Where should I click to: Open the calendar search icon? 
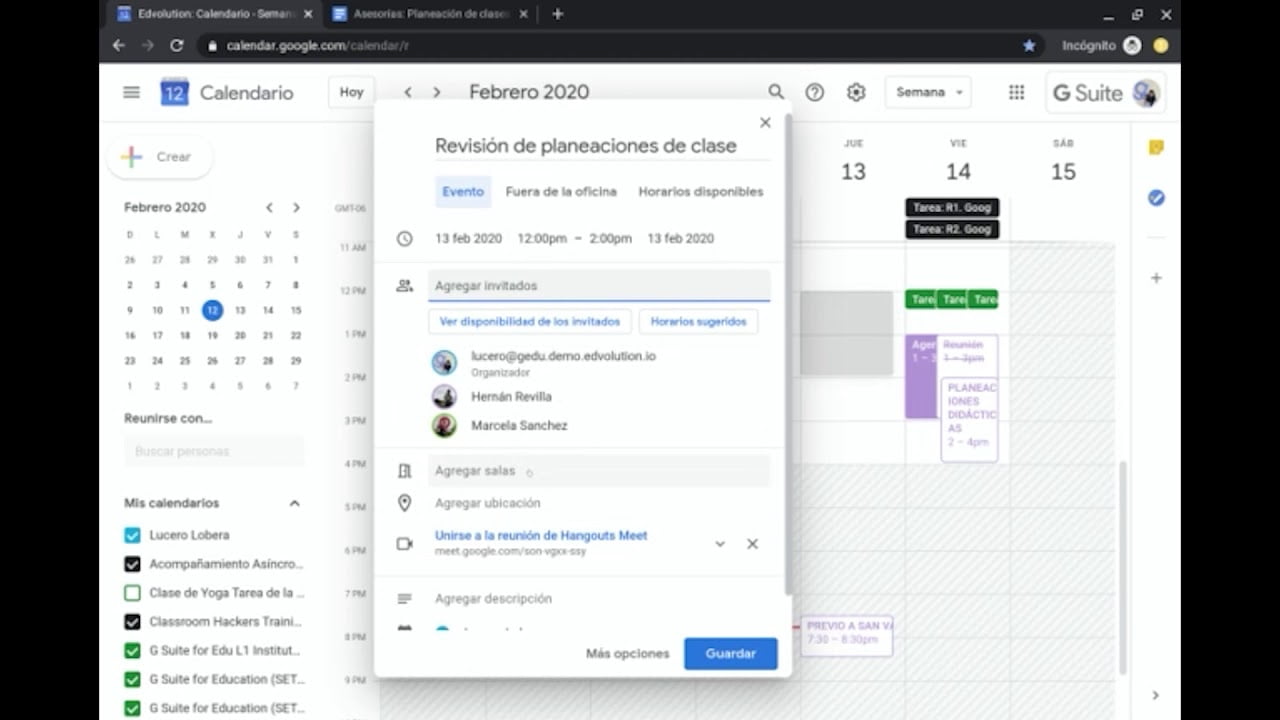(776, 92)
